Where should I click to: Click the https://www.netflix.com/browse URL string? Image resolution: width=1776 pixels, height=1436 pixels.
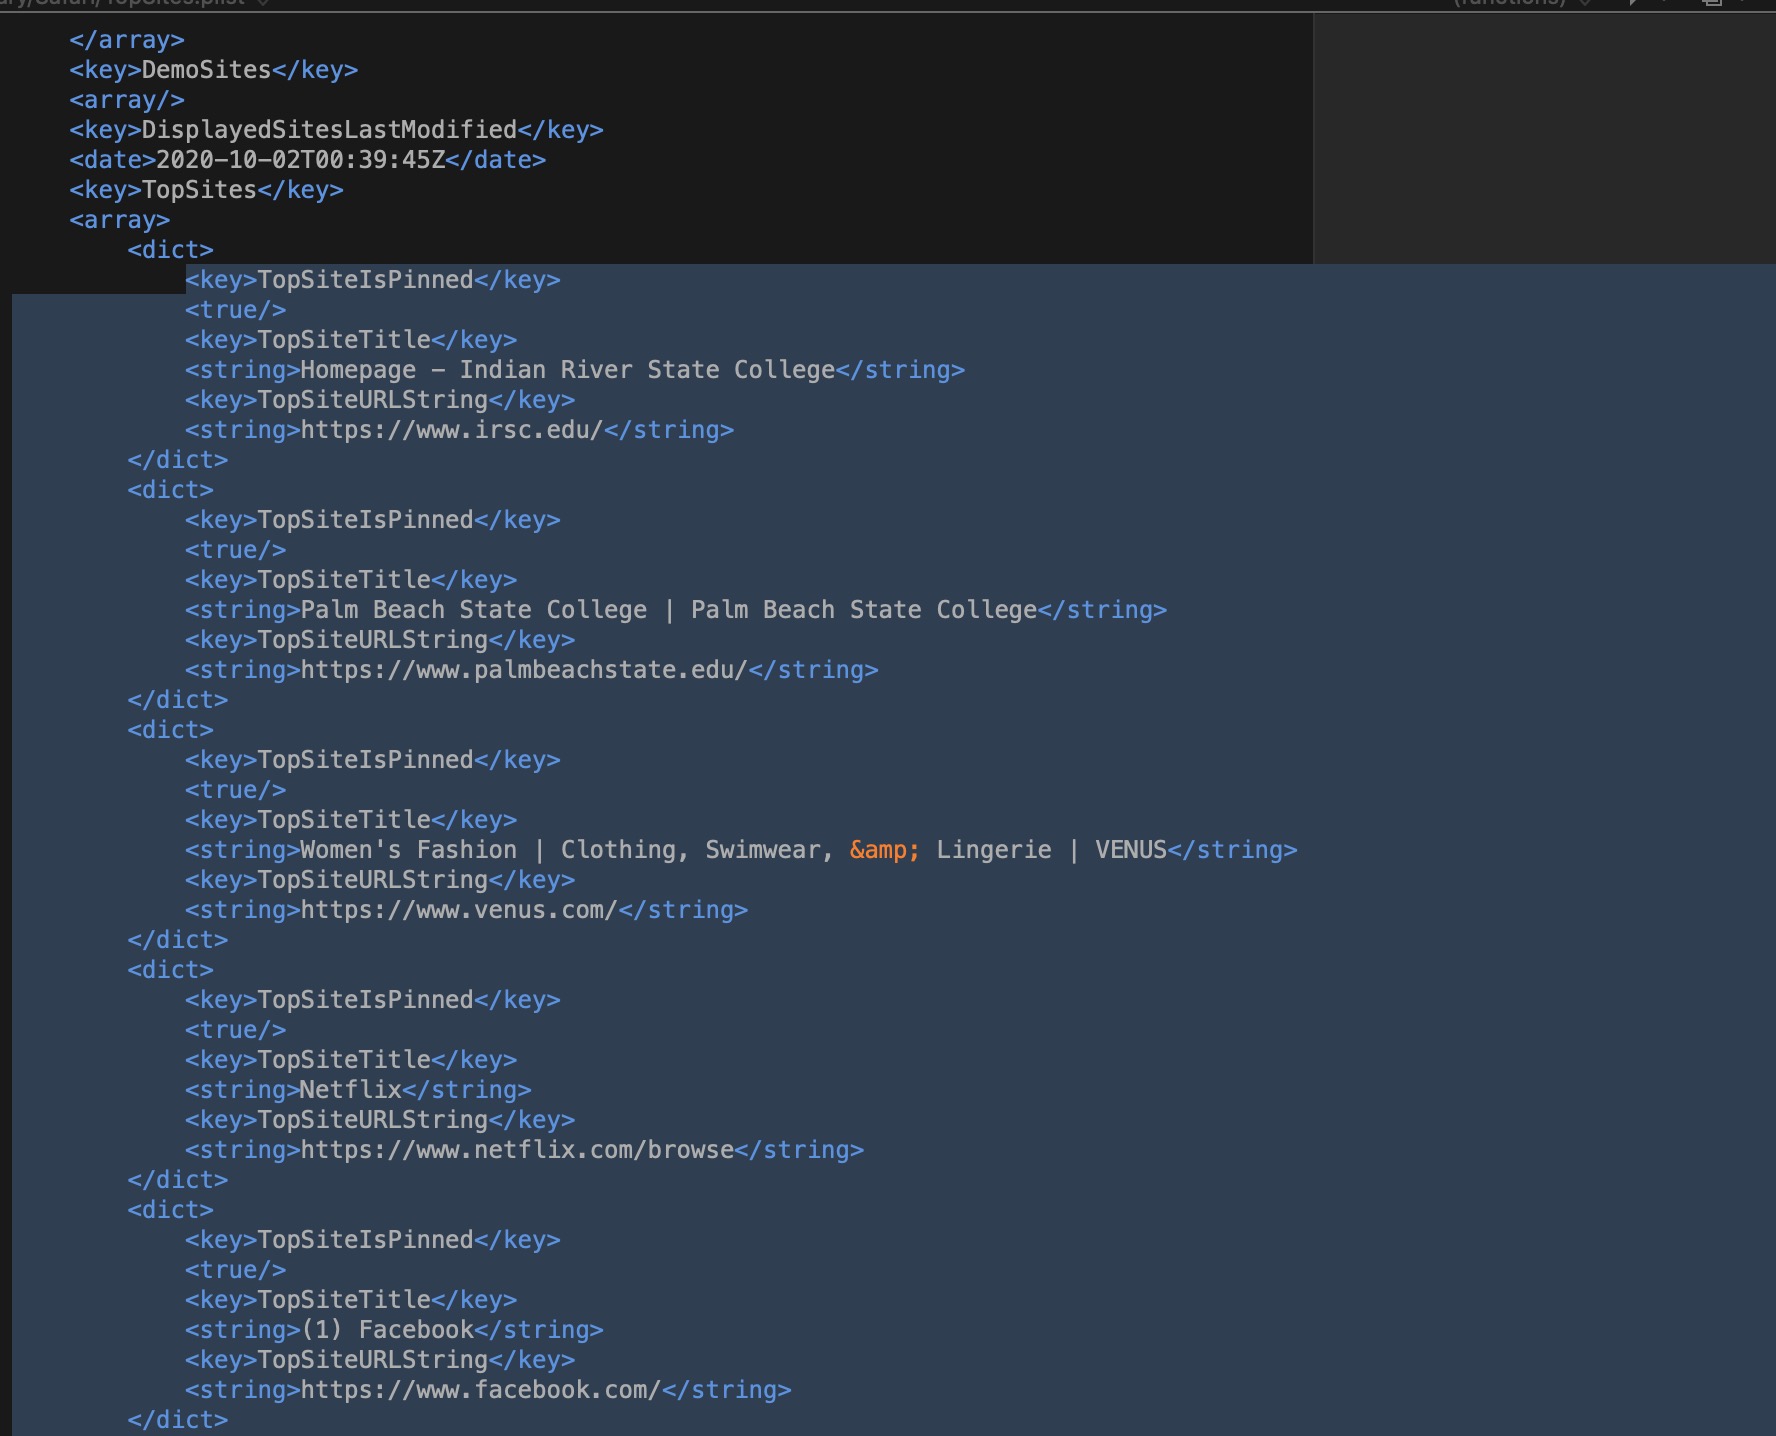(x=524, y=1150)
